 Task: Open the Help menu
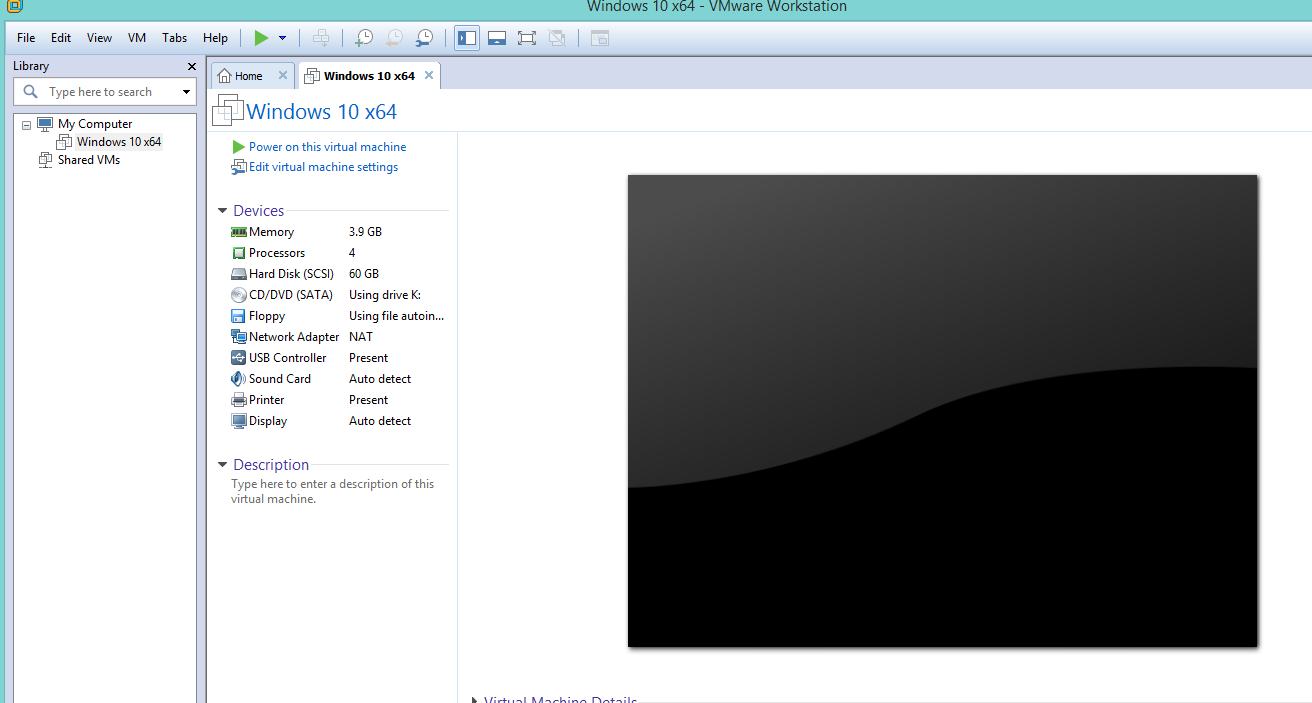tap(215, 38)
